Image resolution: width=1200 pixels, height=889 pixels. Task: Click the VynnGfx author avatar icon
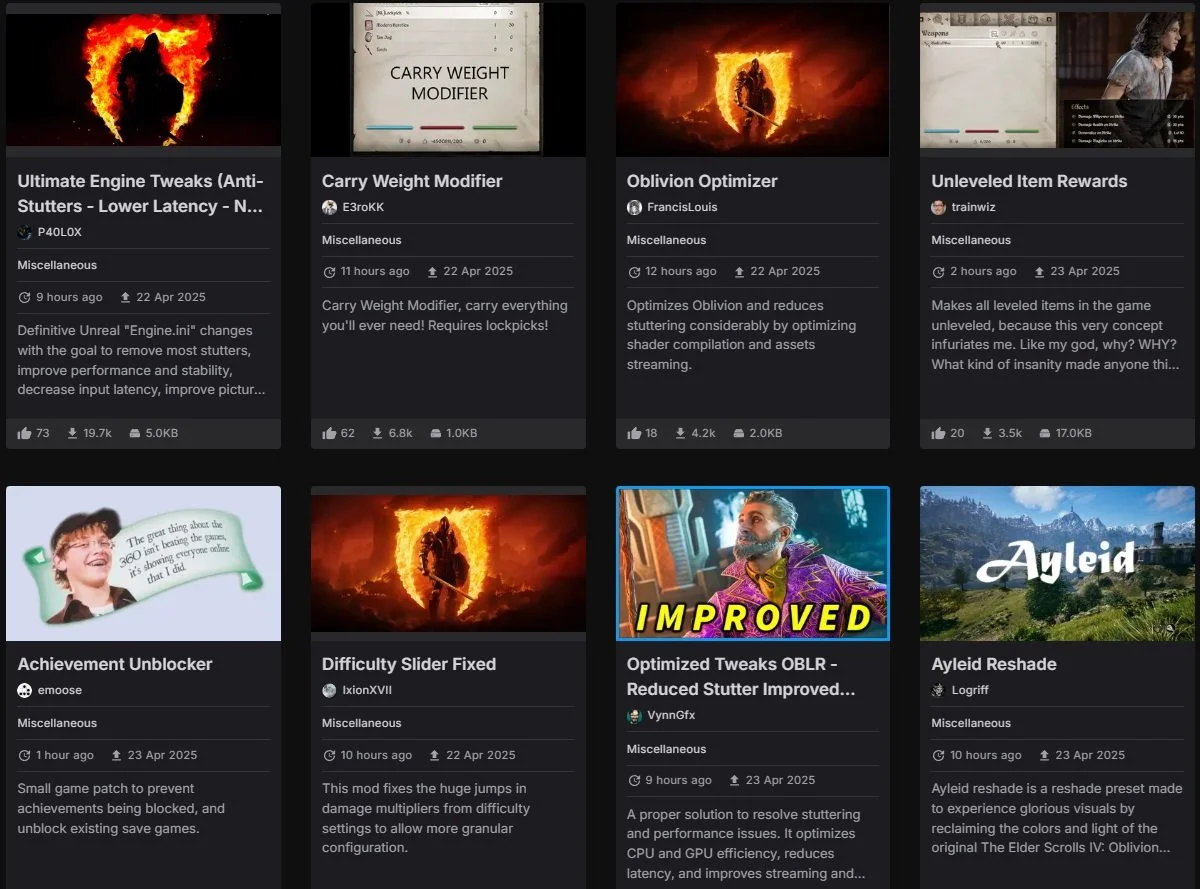coord(634,715)
